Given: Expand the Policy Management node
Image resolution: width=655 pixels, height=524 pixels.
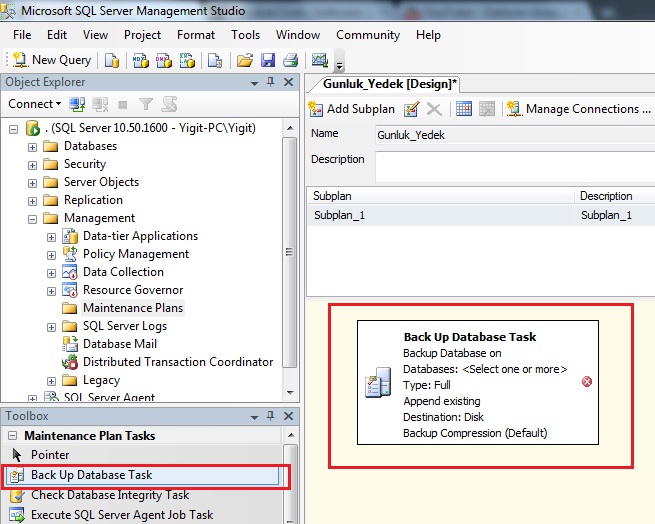Looking at the screenshot, I should click(51, 255).
